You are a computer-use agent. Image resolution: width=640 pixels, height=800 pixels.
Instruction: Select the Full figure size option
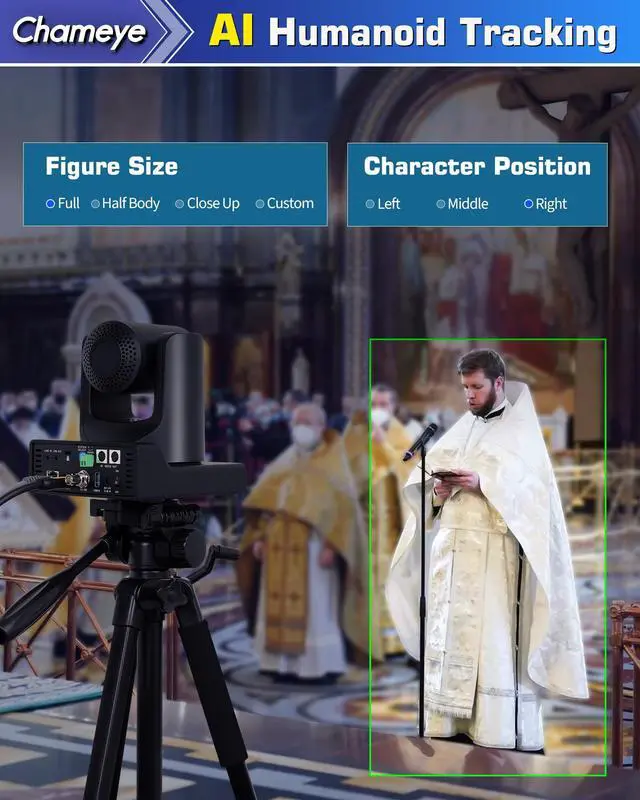point(51,203)
